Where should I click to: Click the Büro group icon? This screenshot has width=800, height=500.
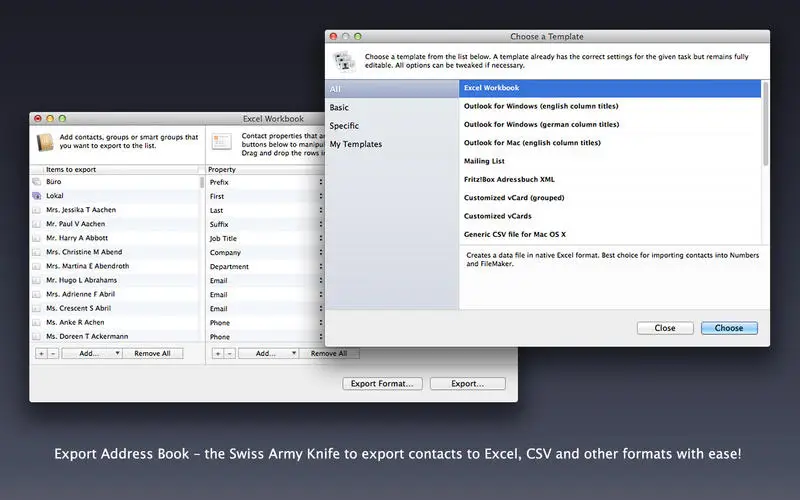click(36, 182)
